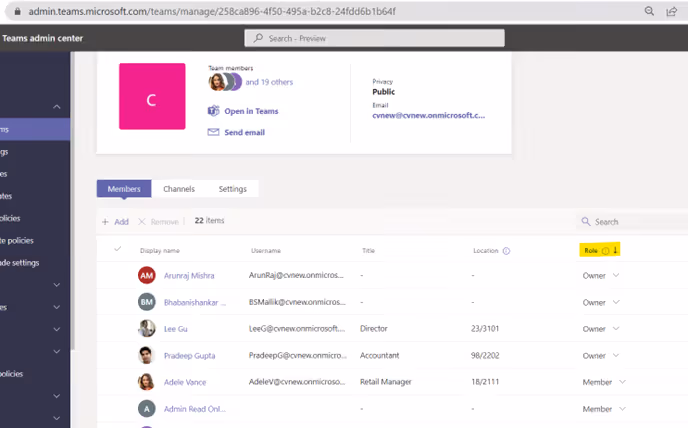
Task: Switch to the Channels tab
Action: click(179, 189)
